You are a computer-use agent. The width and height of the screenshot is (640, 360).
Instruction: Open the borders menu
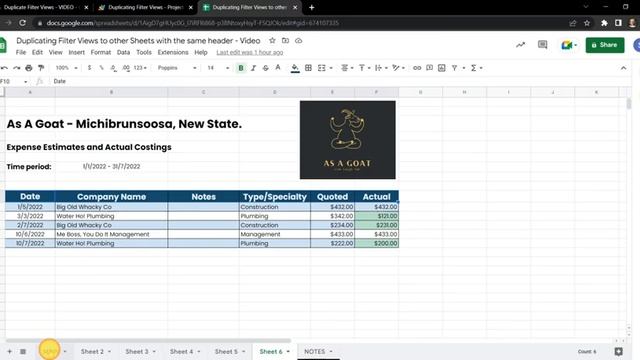click(x=309, y=68)
